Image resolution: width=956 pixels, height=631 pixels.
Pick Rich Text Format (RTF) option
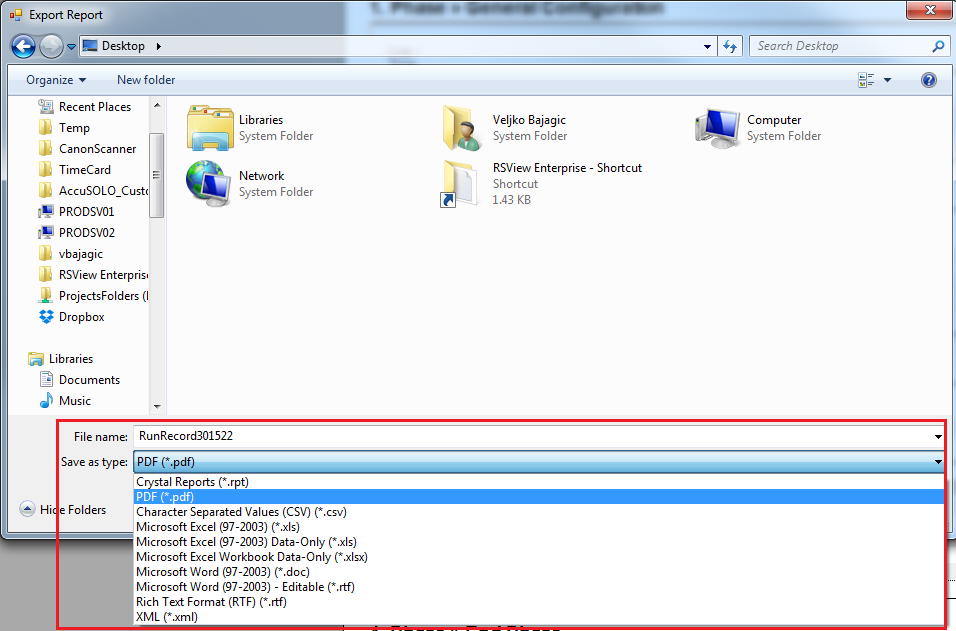click(211, 602)
